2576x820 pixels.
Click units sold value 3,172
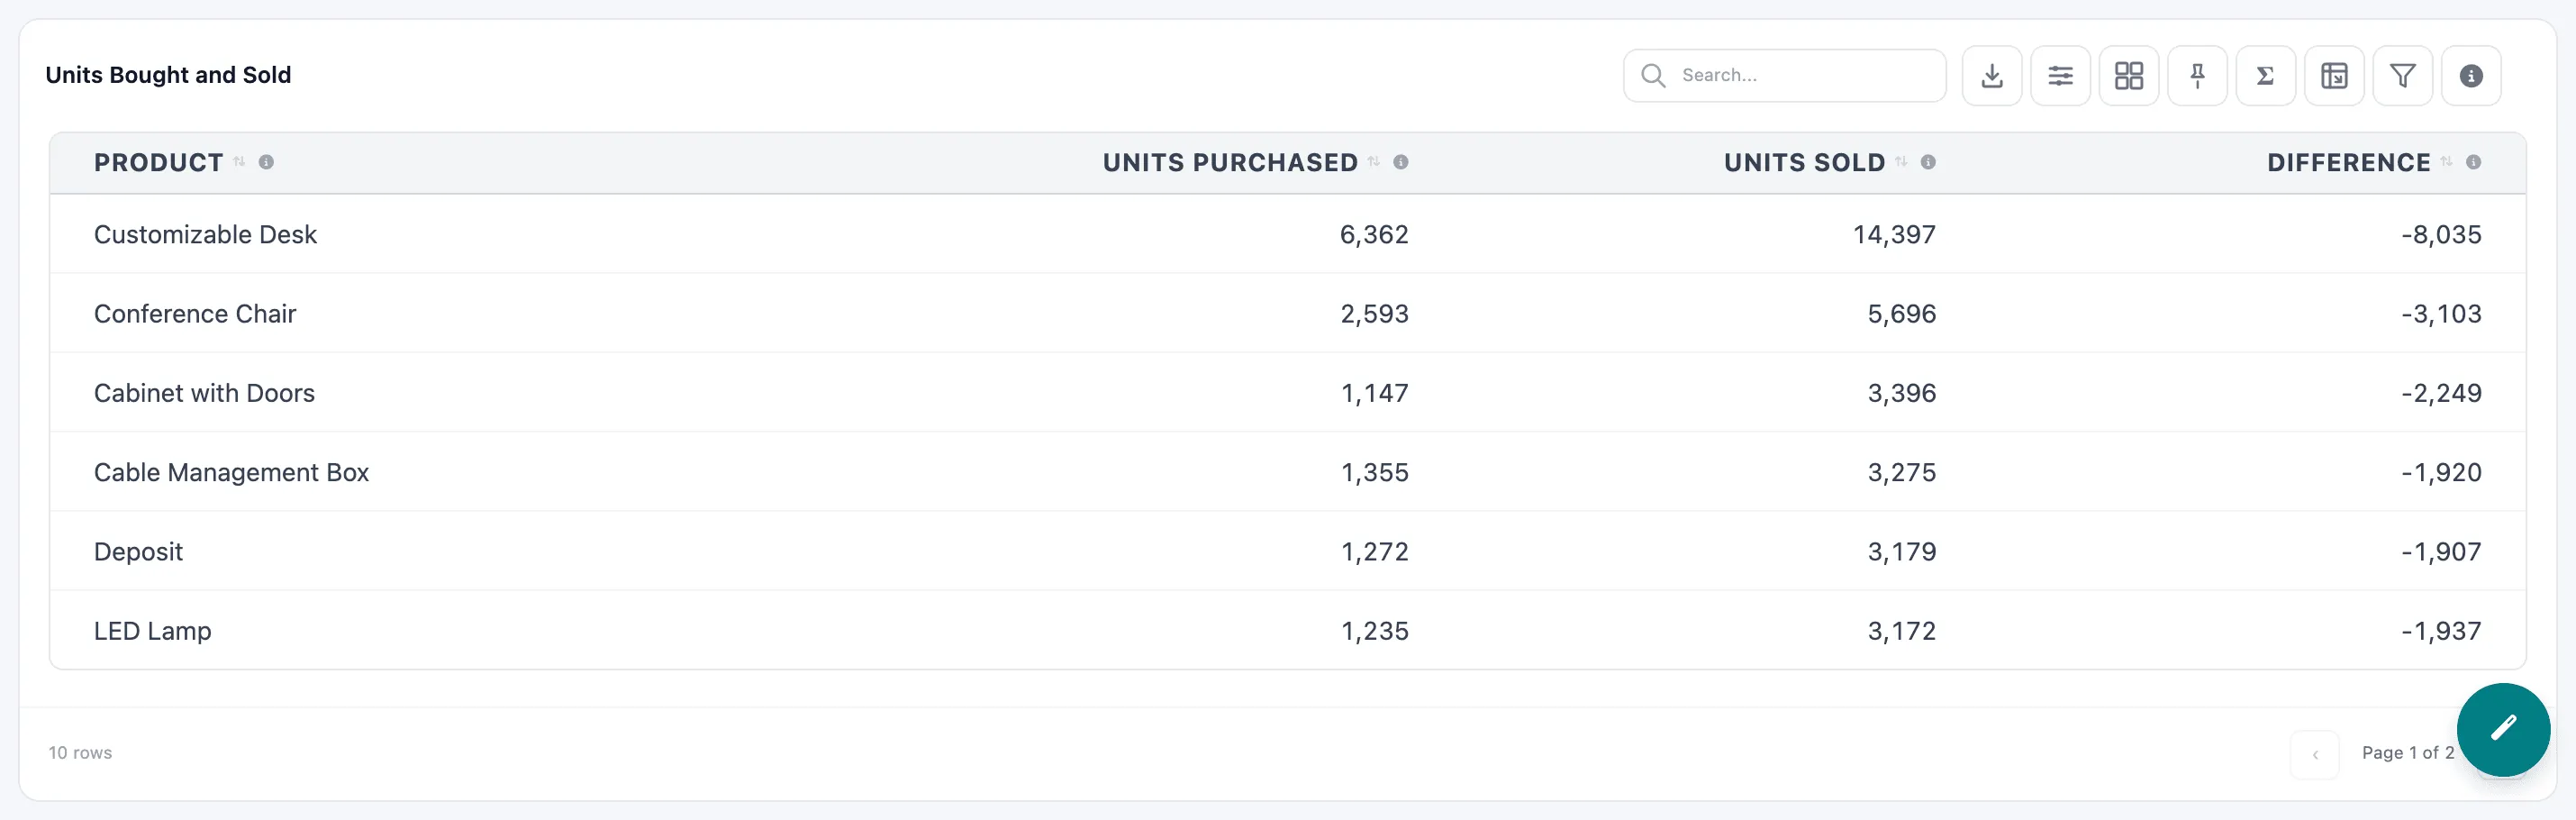[x=1902, y=631]
